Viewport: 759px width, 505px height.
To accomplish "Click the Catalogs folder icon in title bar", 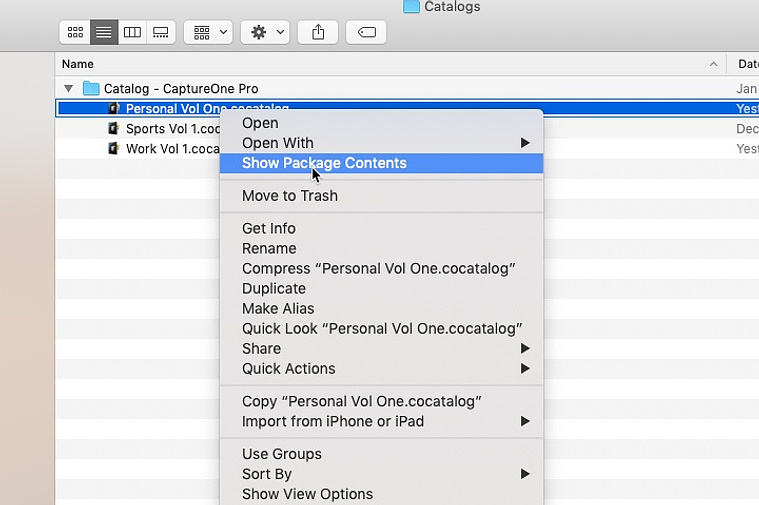I will (411, 6).
